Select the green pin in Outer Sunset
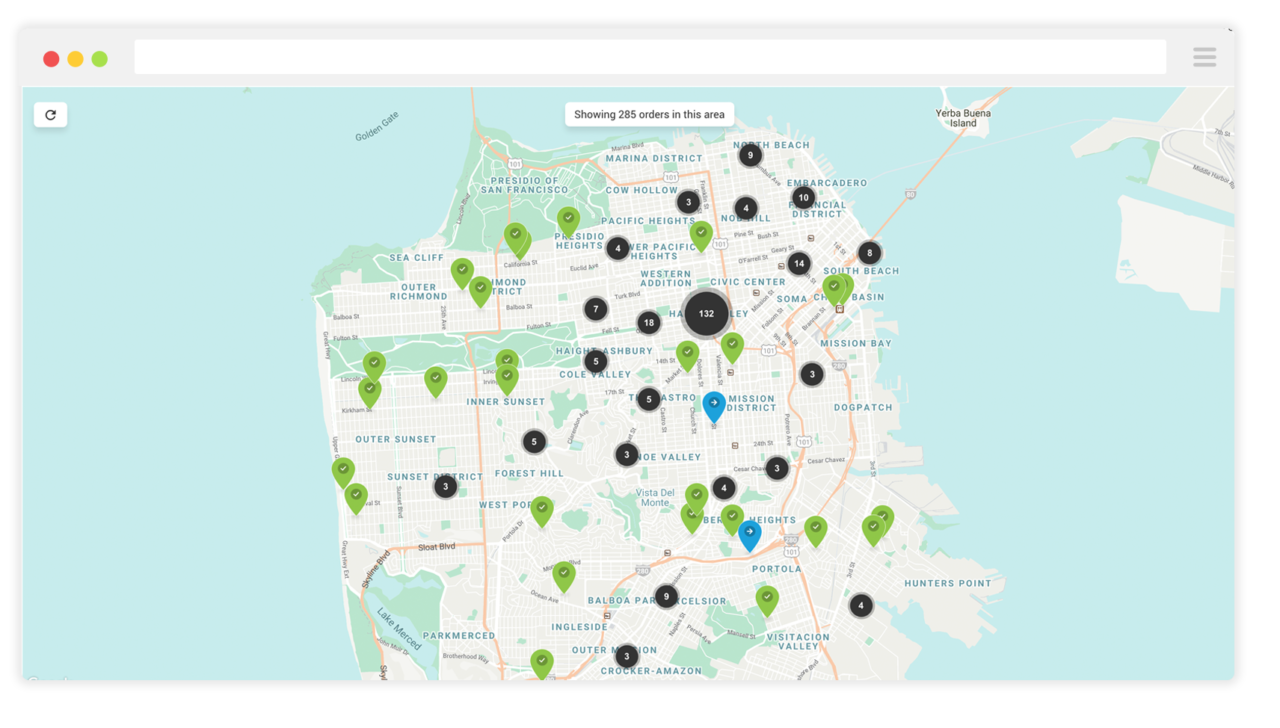 tap(344, 470)
